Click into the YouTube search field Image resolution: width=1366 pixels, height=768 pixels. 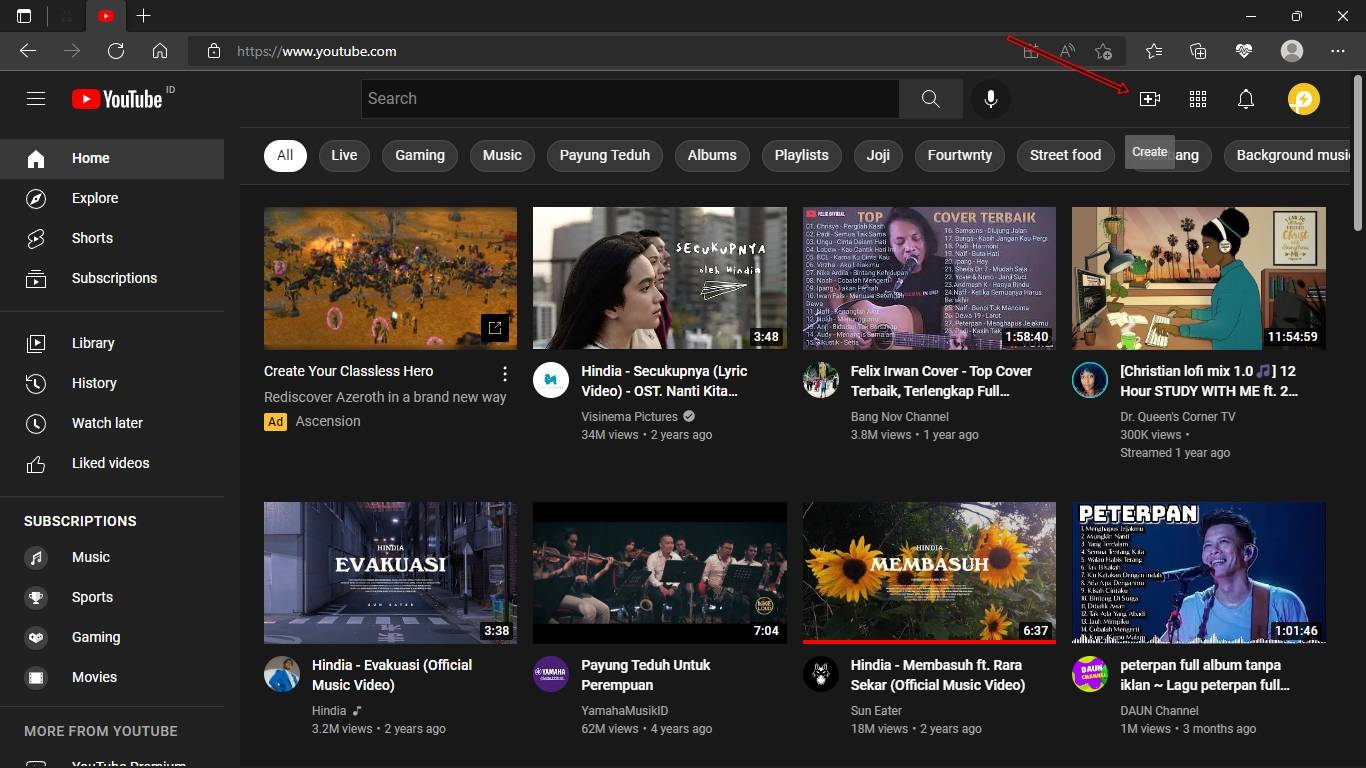pos(630,98)
